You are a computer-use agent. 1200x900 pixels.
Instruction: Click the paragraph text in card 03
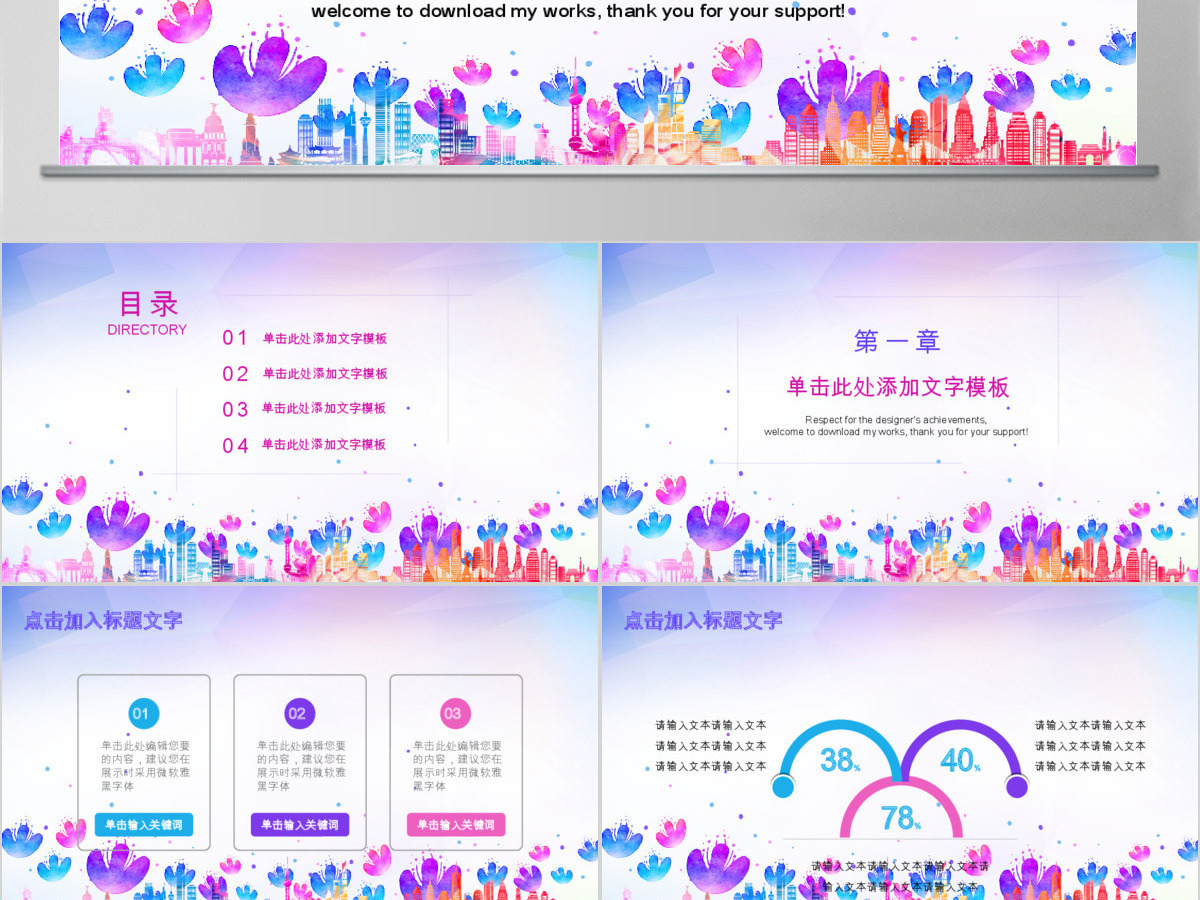pos(457,766)
